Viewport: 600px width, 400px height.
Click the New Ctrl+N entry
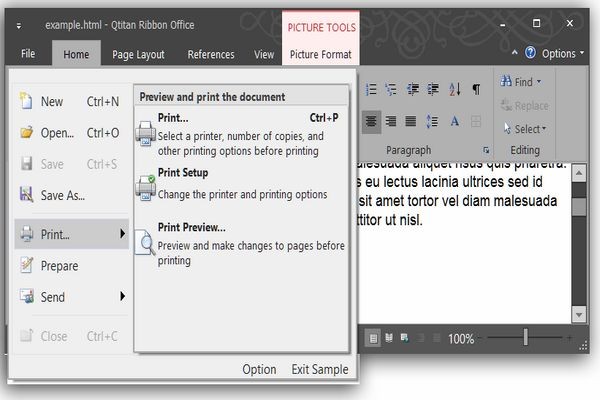(x=72, y=101)
